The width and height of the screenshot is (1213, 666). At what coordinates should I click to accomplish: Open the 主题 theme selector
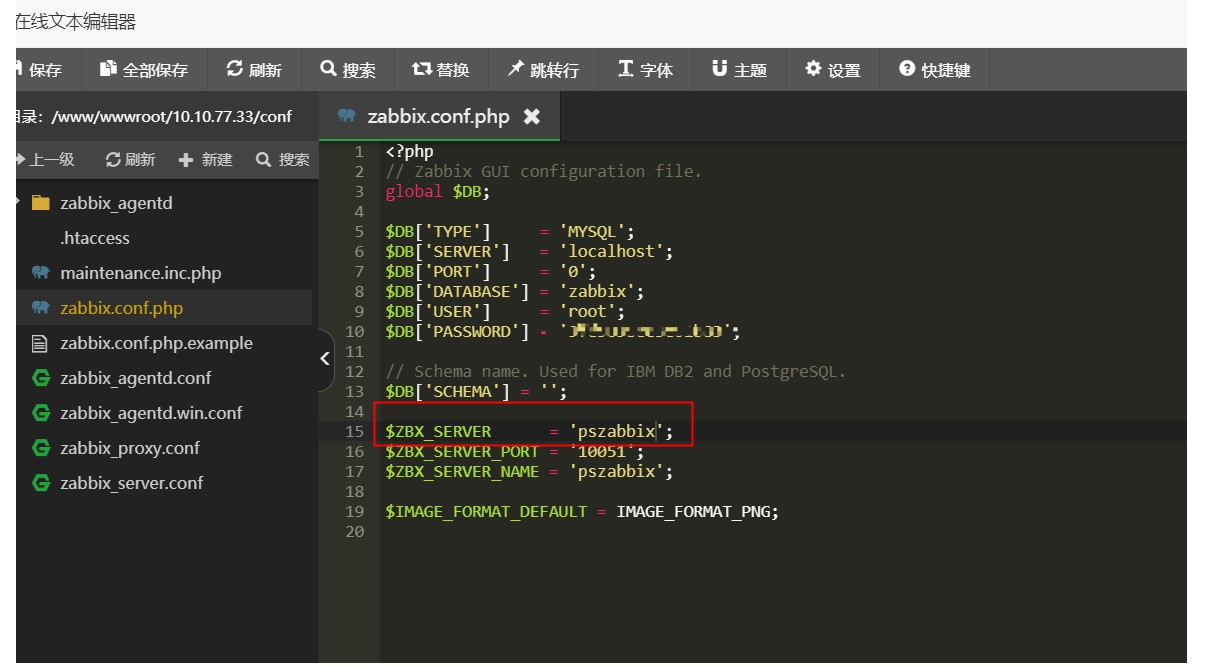[x=739, y=70]
